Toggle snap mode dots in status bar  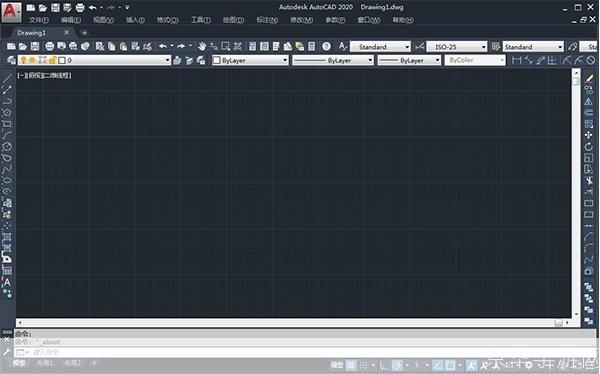364,365
